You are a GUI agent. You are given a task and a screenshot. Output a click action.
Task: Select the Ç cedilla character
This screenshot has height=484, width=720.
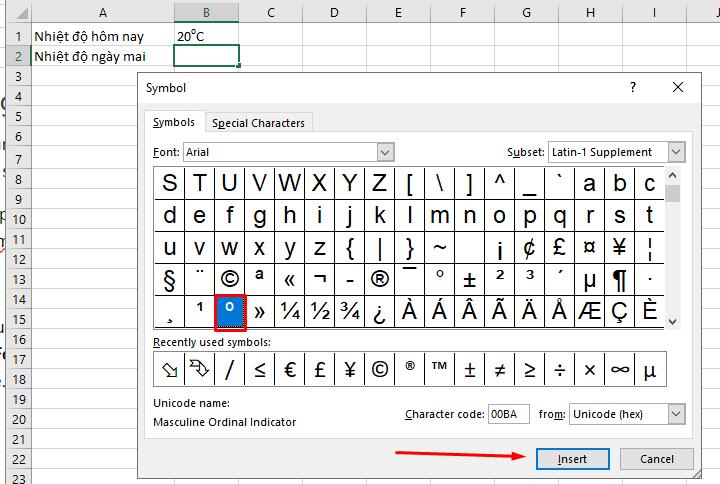619,312
